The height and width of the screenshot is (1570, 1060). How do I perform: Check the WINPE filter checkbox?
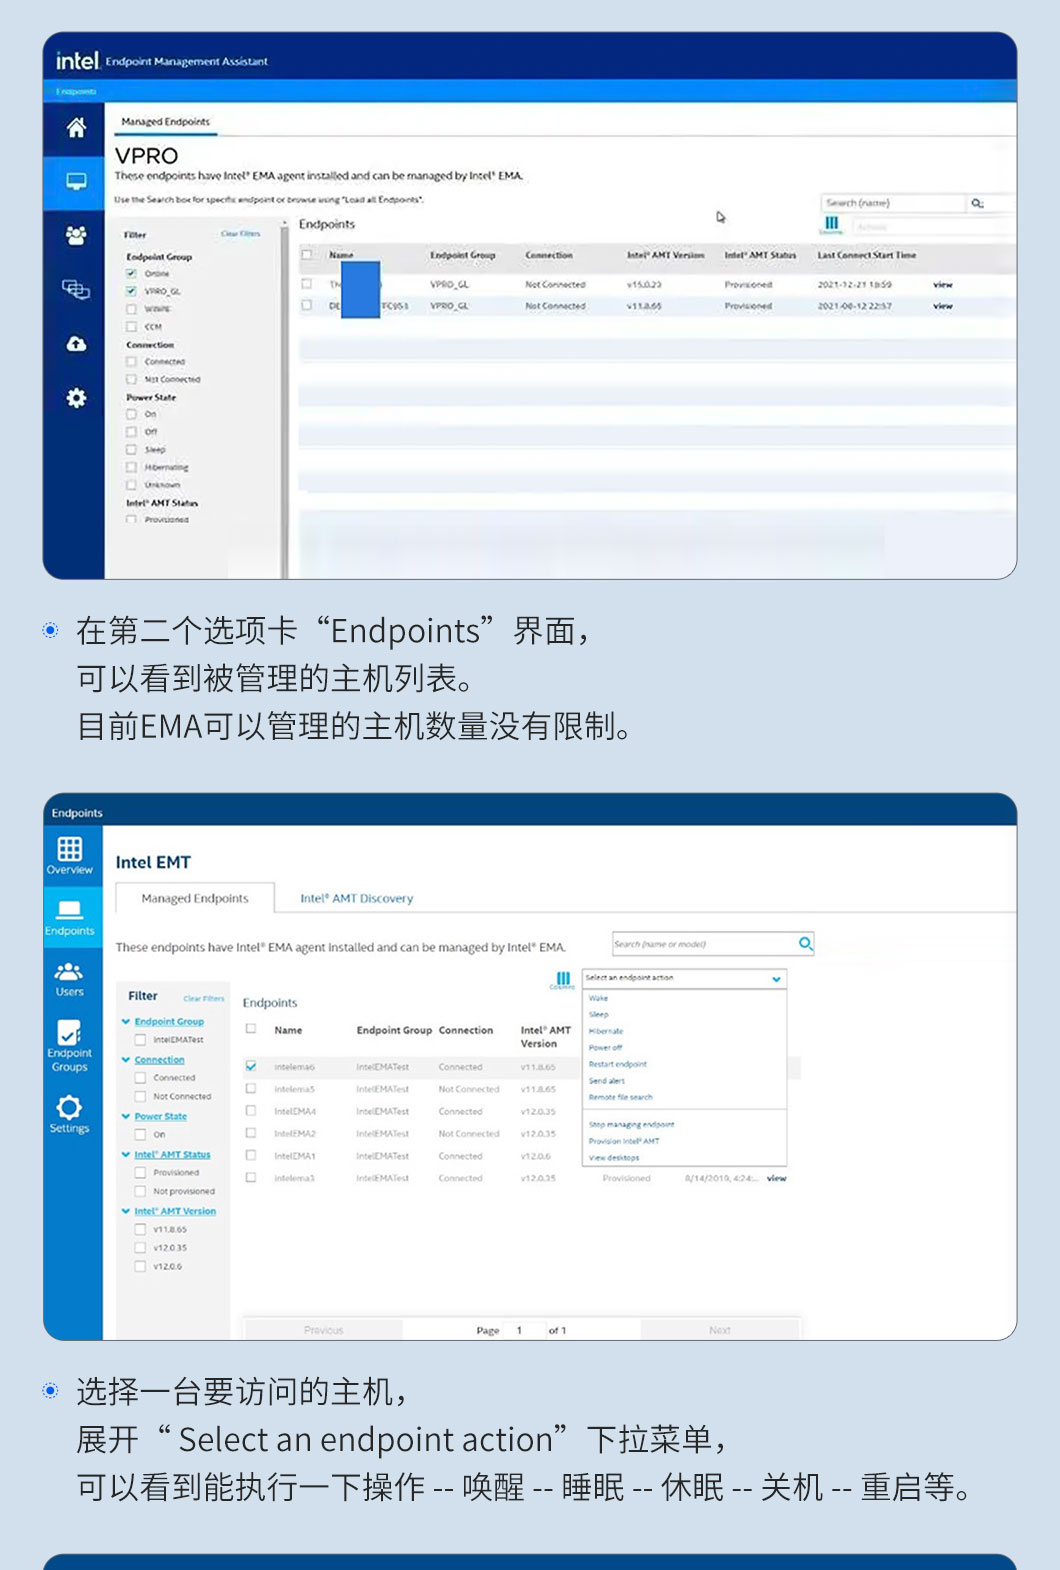tap(131, 309)
